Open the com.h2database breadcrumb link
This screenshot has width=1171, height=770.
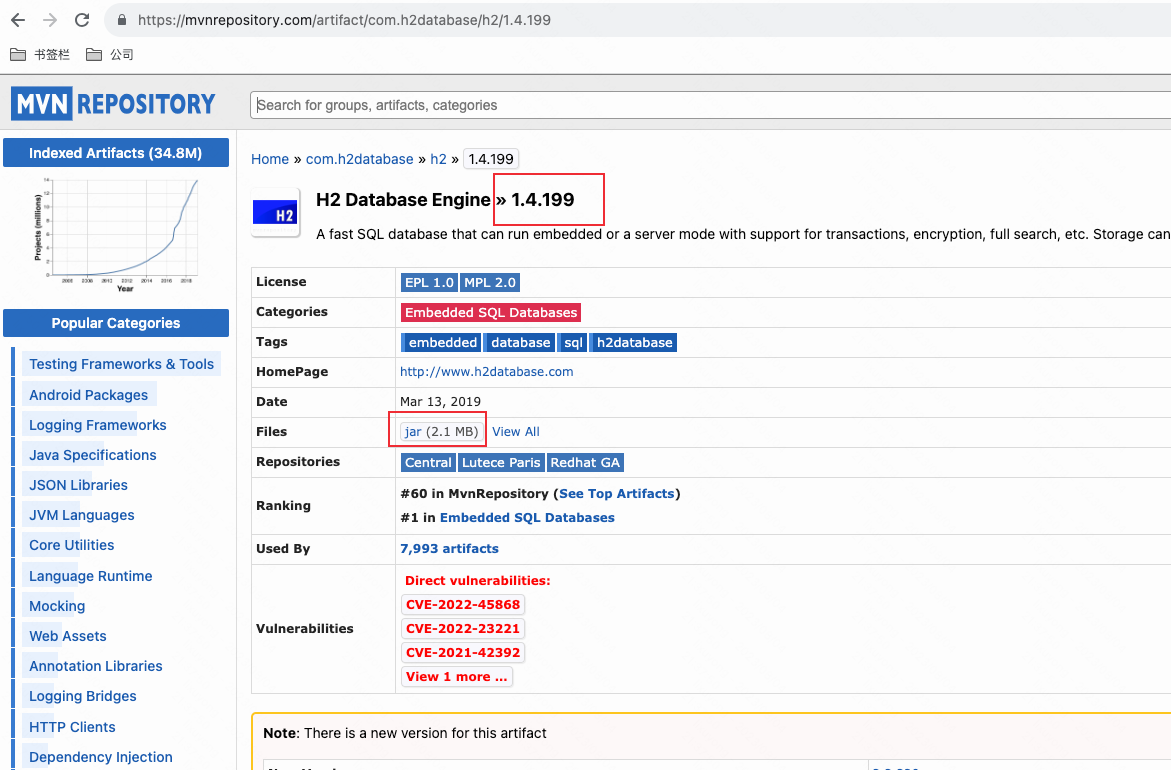click(359, 159)
